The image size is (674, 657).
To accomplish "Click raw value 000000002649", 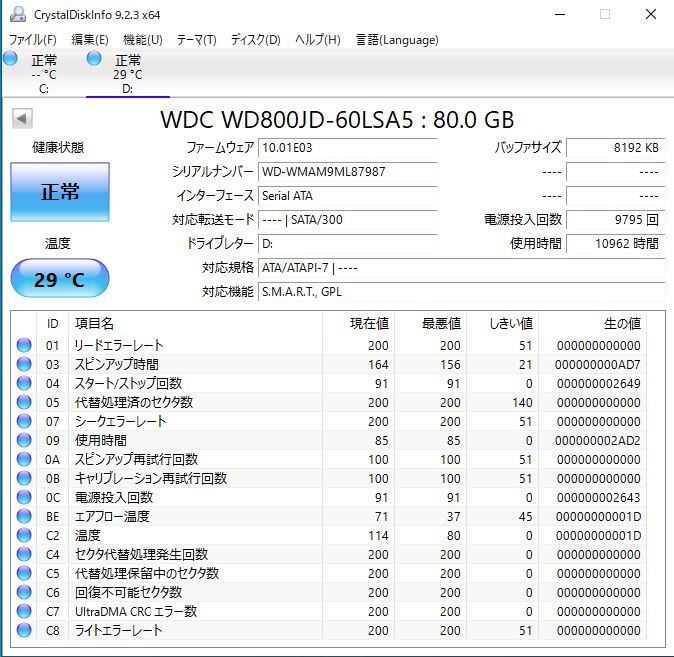I will [598, 384].
